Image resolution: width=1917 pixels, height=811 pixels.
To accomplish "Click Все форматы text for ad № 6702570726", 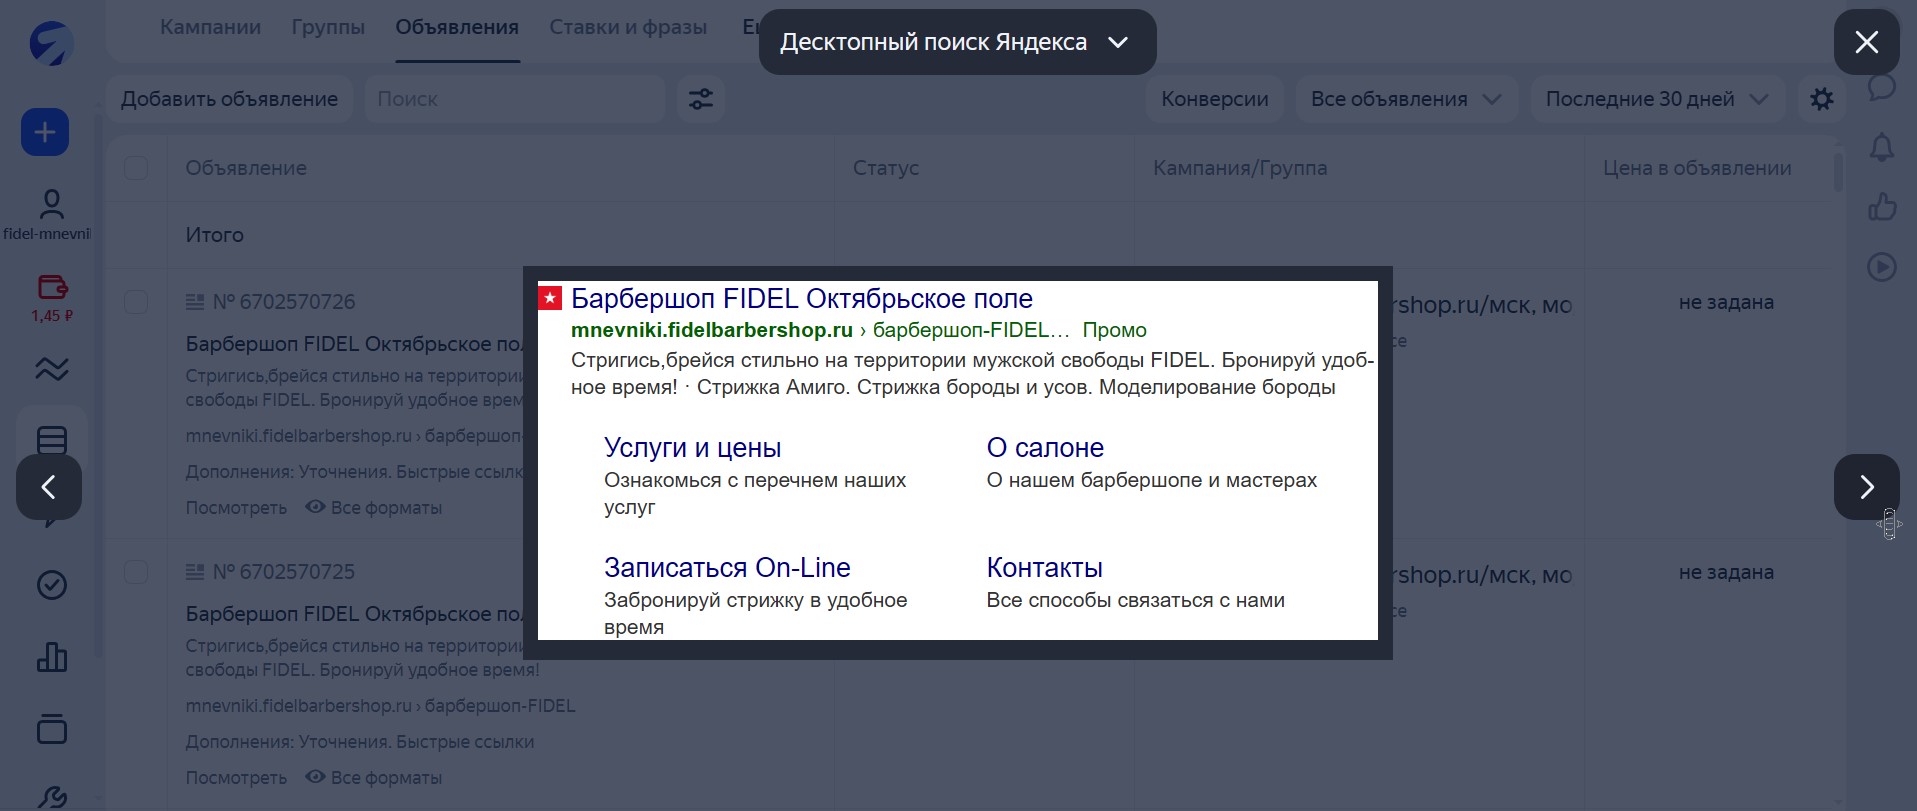I will [x=386, y=508].
